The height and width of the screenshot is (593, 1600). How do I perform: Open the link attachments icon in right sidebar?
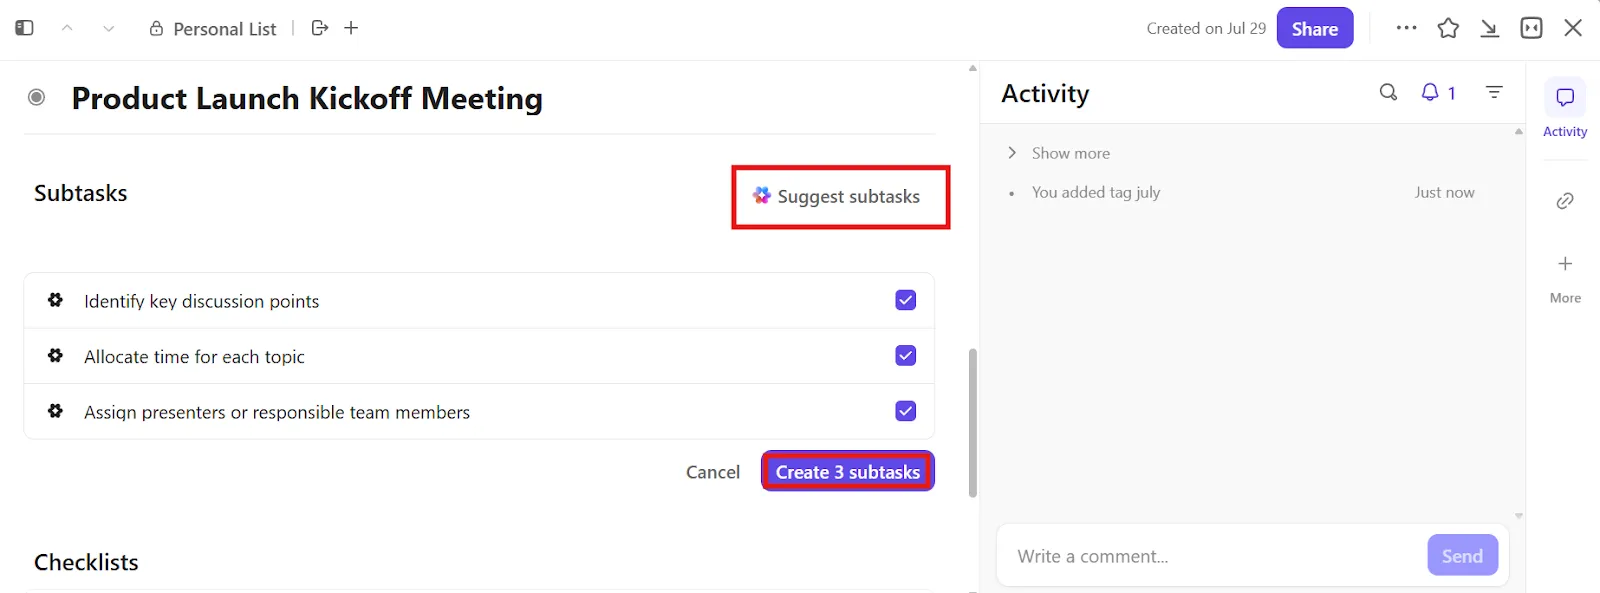pos(1565,200)
